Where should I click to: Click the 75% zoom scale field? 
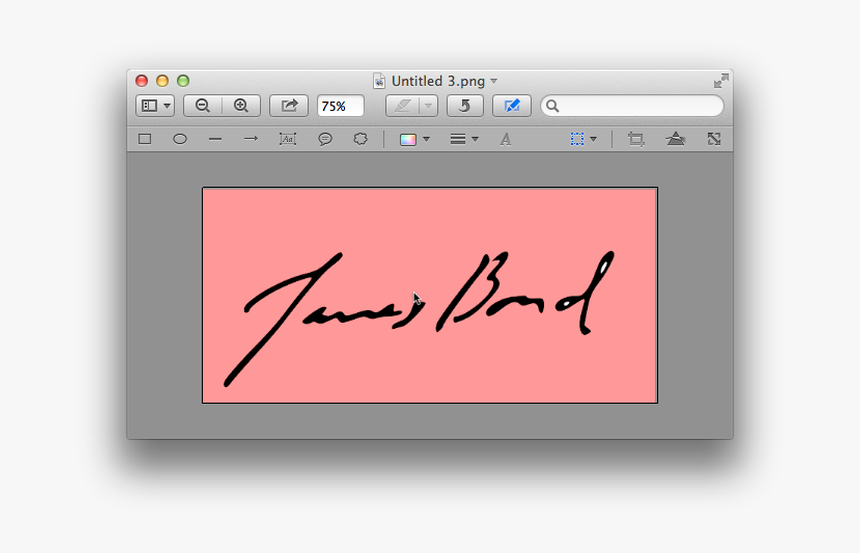pyautogui.click(x=341, y=106)
